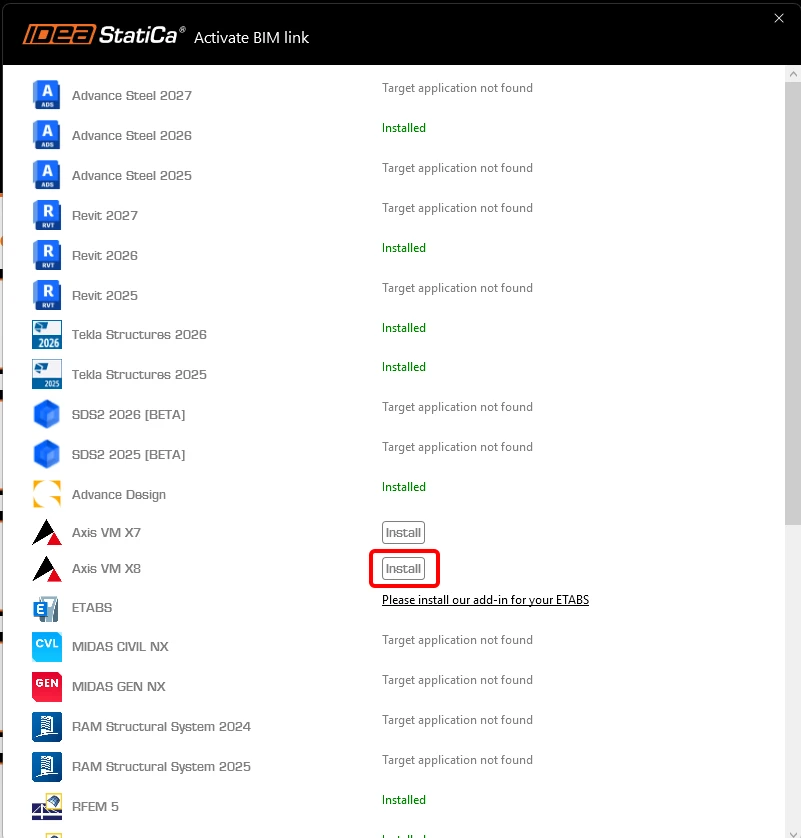The height and width of the screenshot is (838, 801).
Task: Select the Tekla Structures 2026 label
Action: coord(139,335)
